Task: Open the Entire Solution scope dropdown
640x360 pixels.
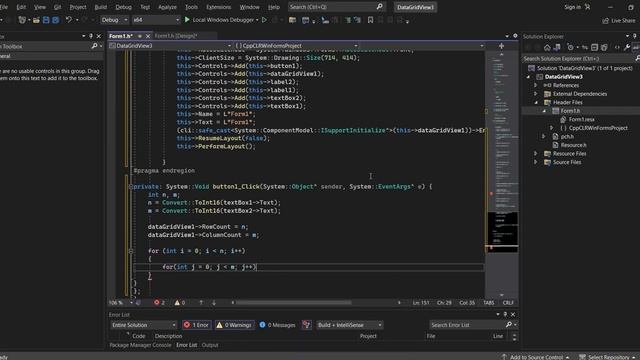Action: point(144,325)
